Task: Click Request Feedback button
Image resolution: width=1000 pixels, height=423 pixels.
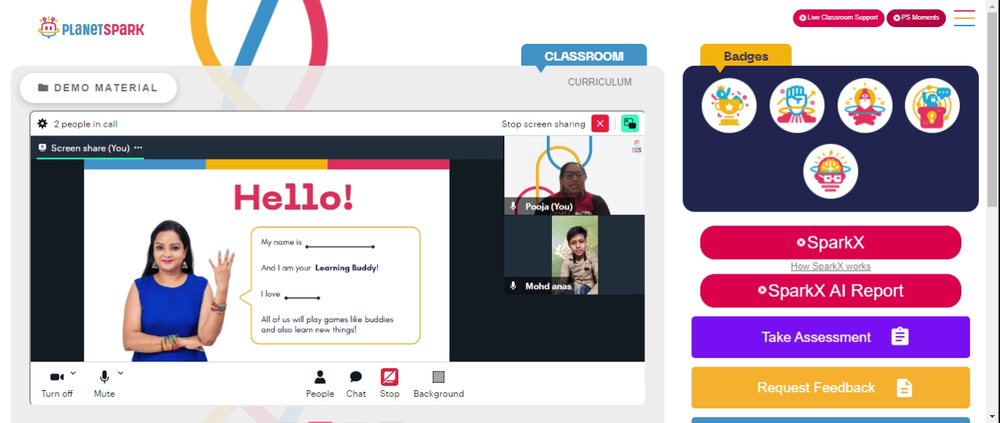Action: (830, 387)
